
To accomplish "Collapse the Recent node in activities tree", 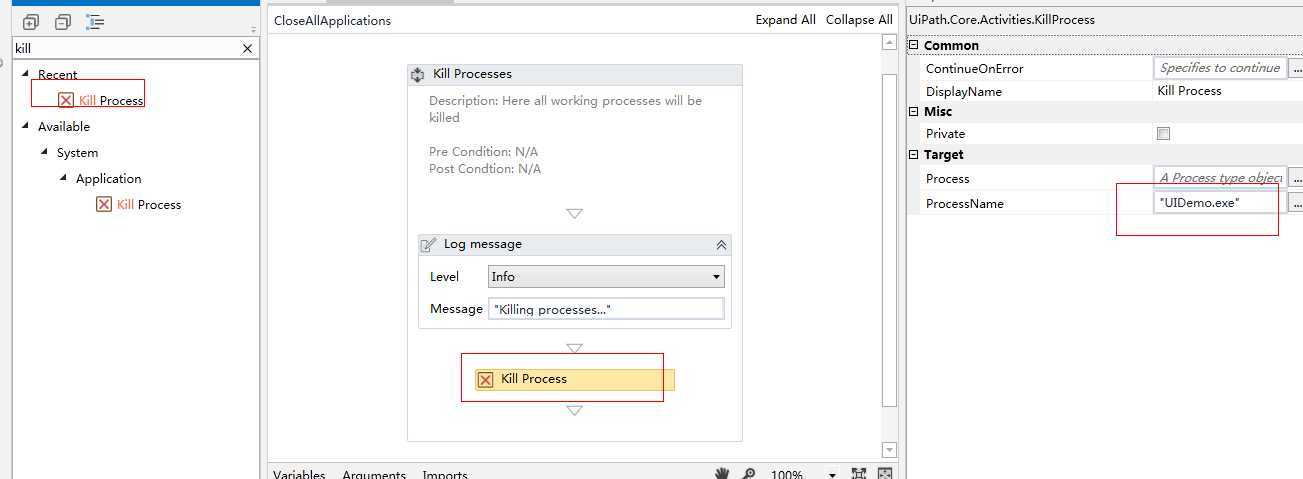I will tap(26, 74).
